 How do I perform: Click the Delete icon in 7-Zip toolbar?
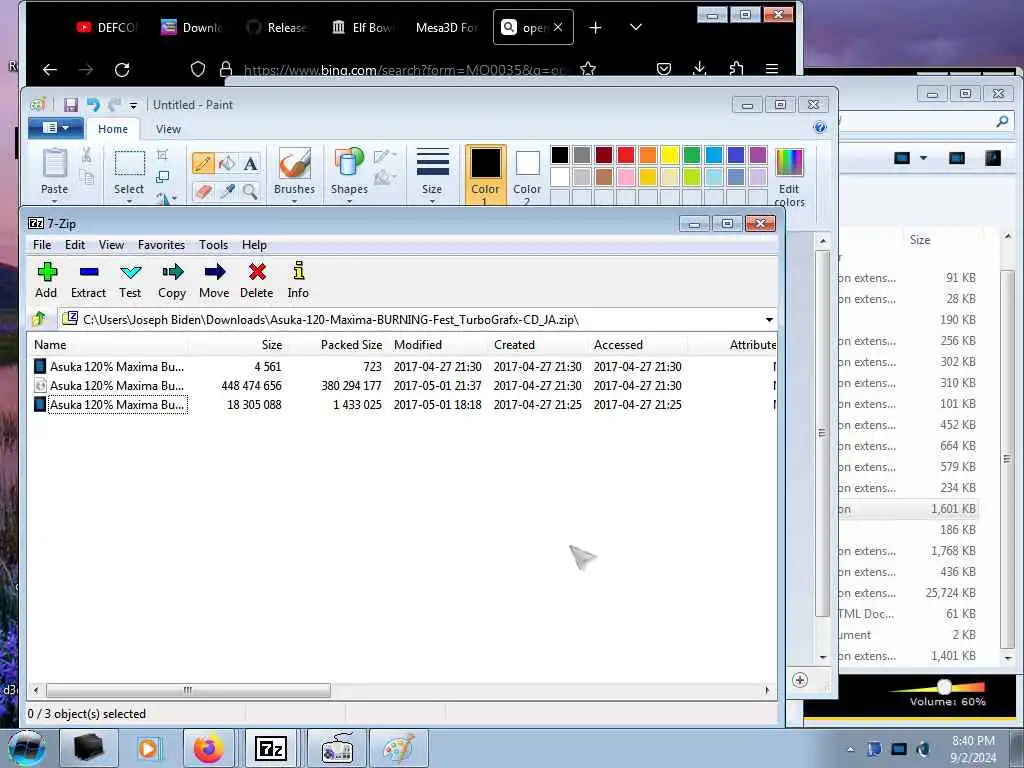click(x=257, y=280)
